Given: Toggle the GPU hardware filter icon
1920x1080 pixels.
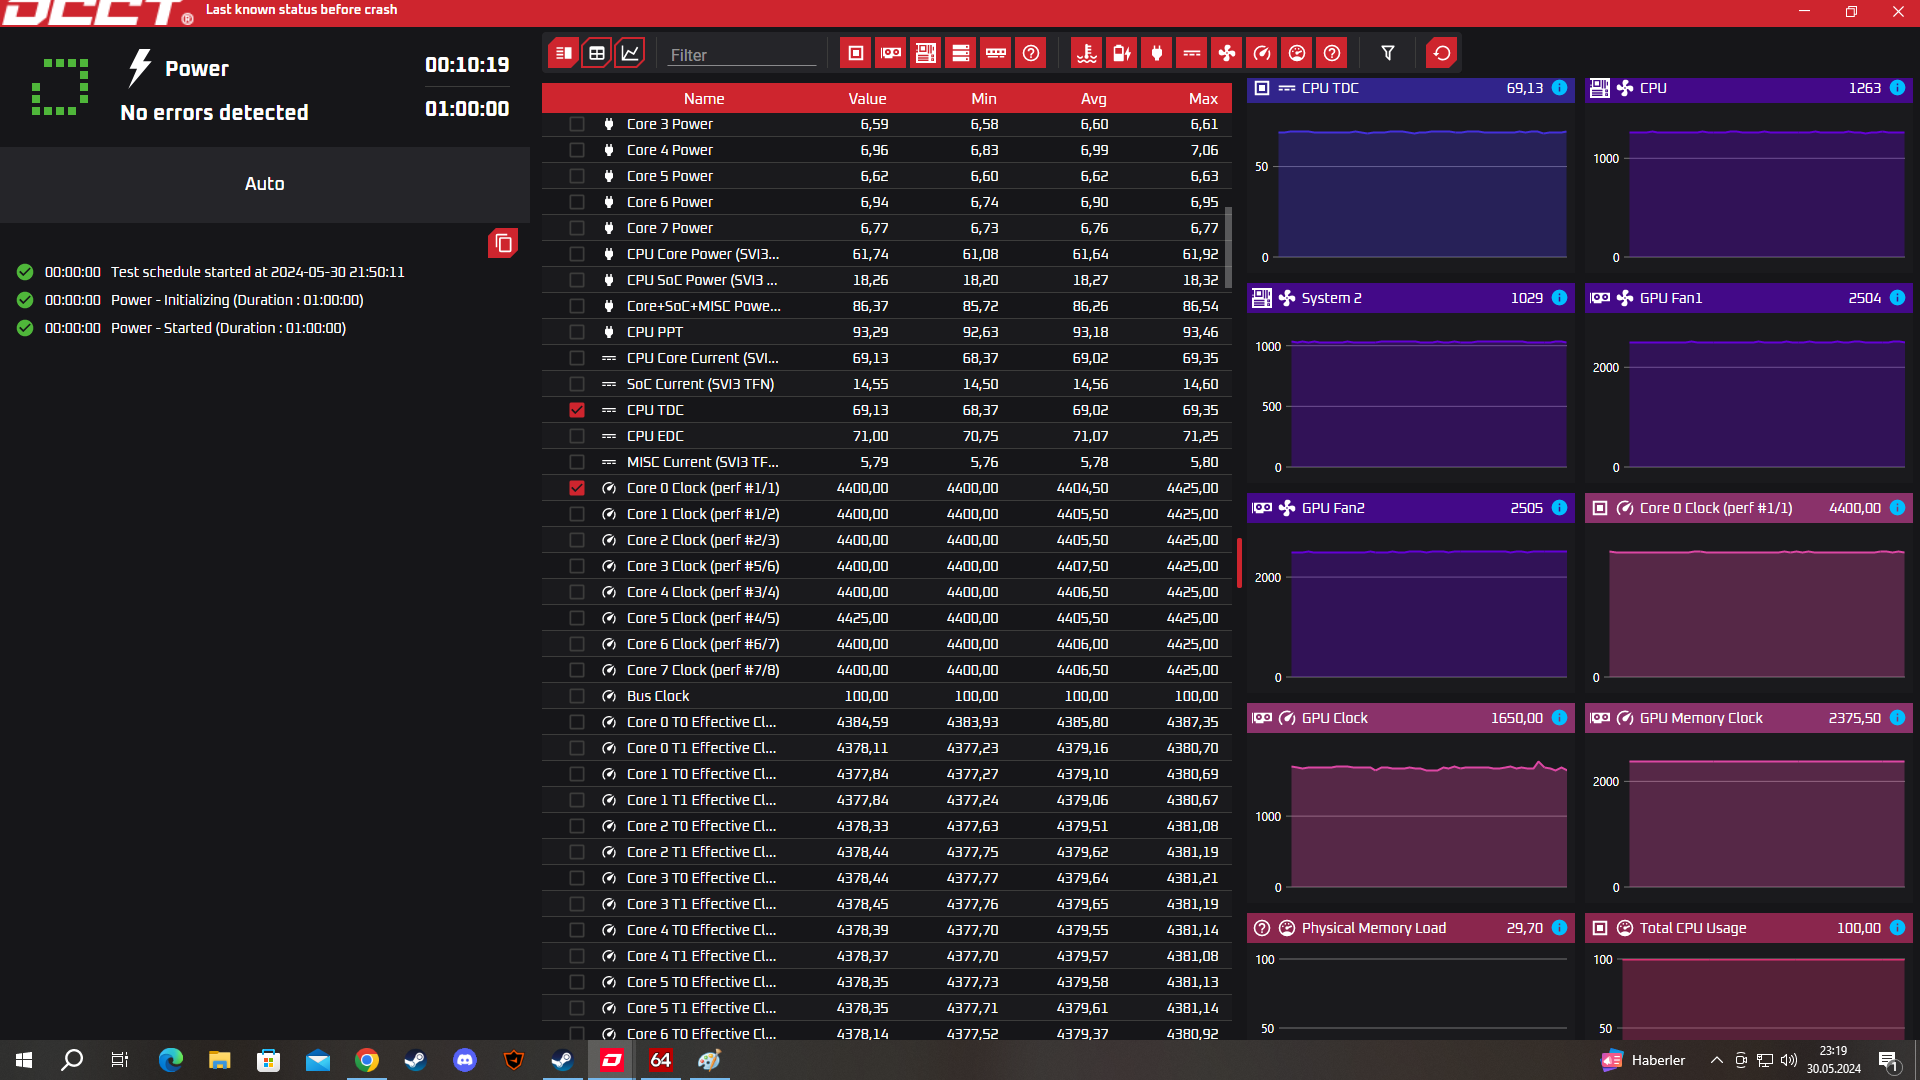Looking at the screenshot, I should [x=890, y=53].
